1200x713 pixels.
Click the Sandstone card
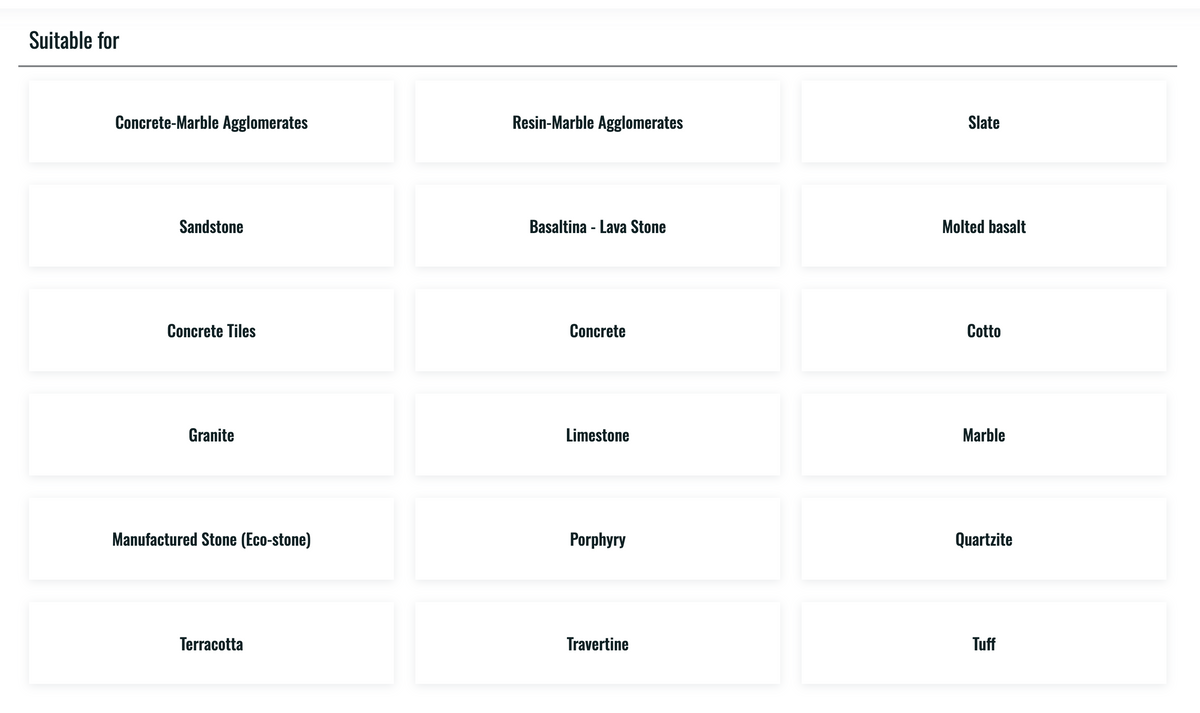click(x=211, y=226)
